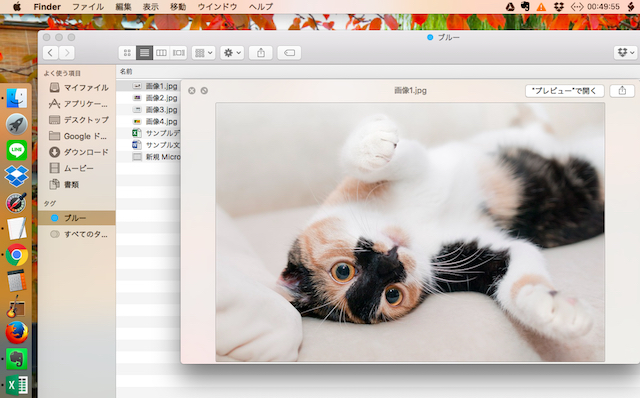The height and width of the screenshot is (398, 640).
Task: Open Calculator from the Dock
Action: coord(17,281)
